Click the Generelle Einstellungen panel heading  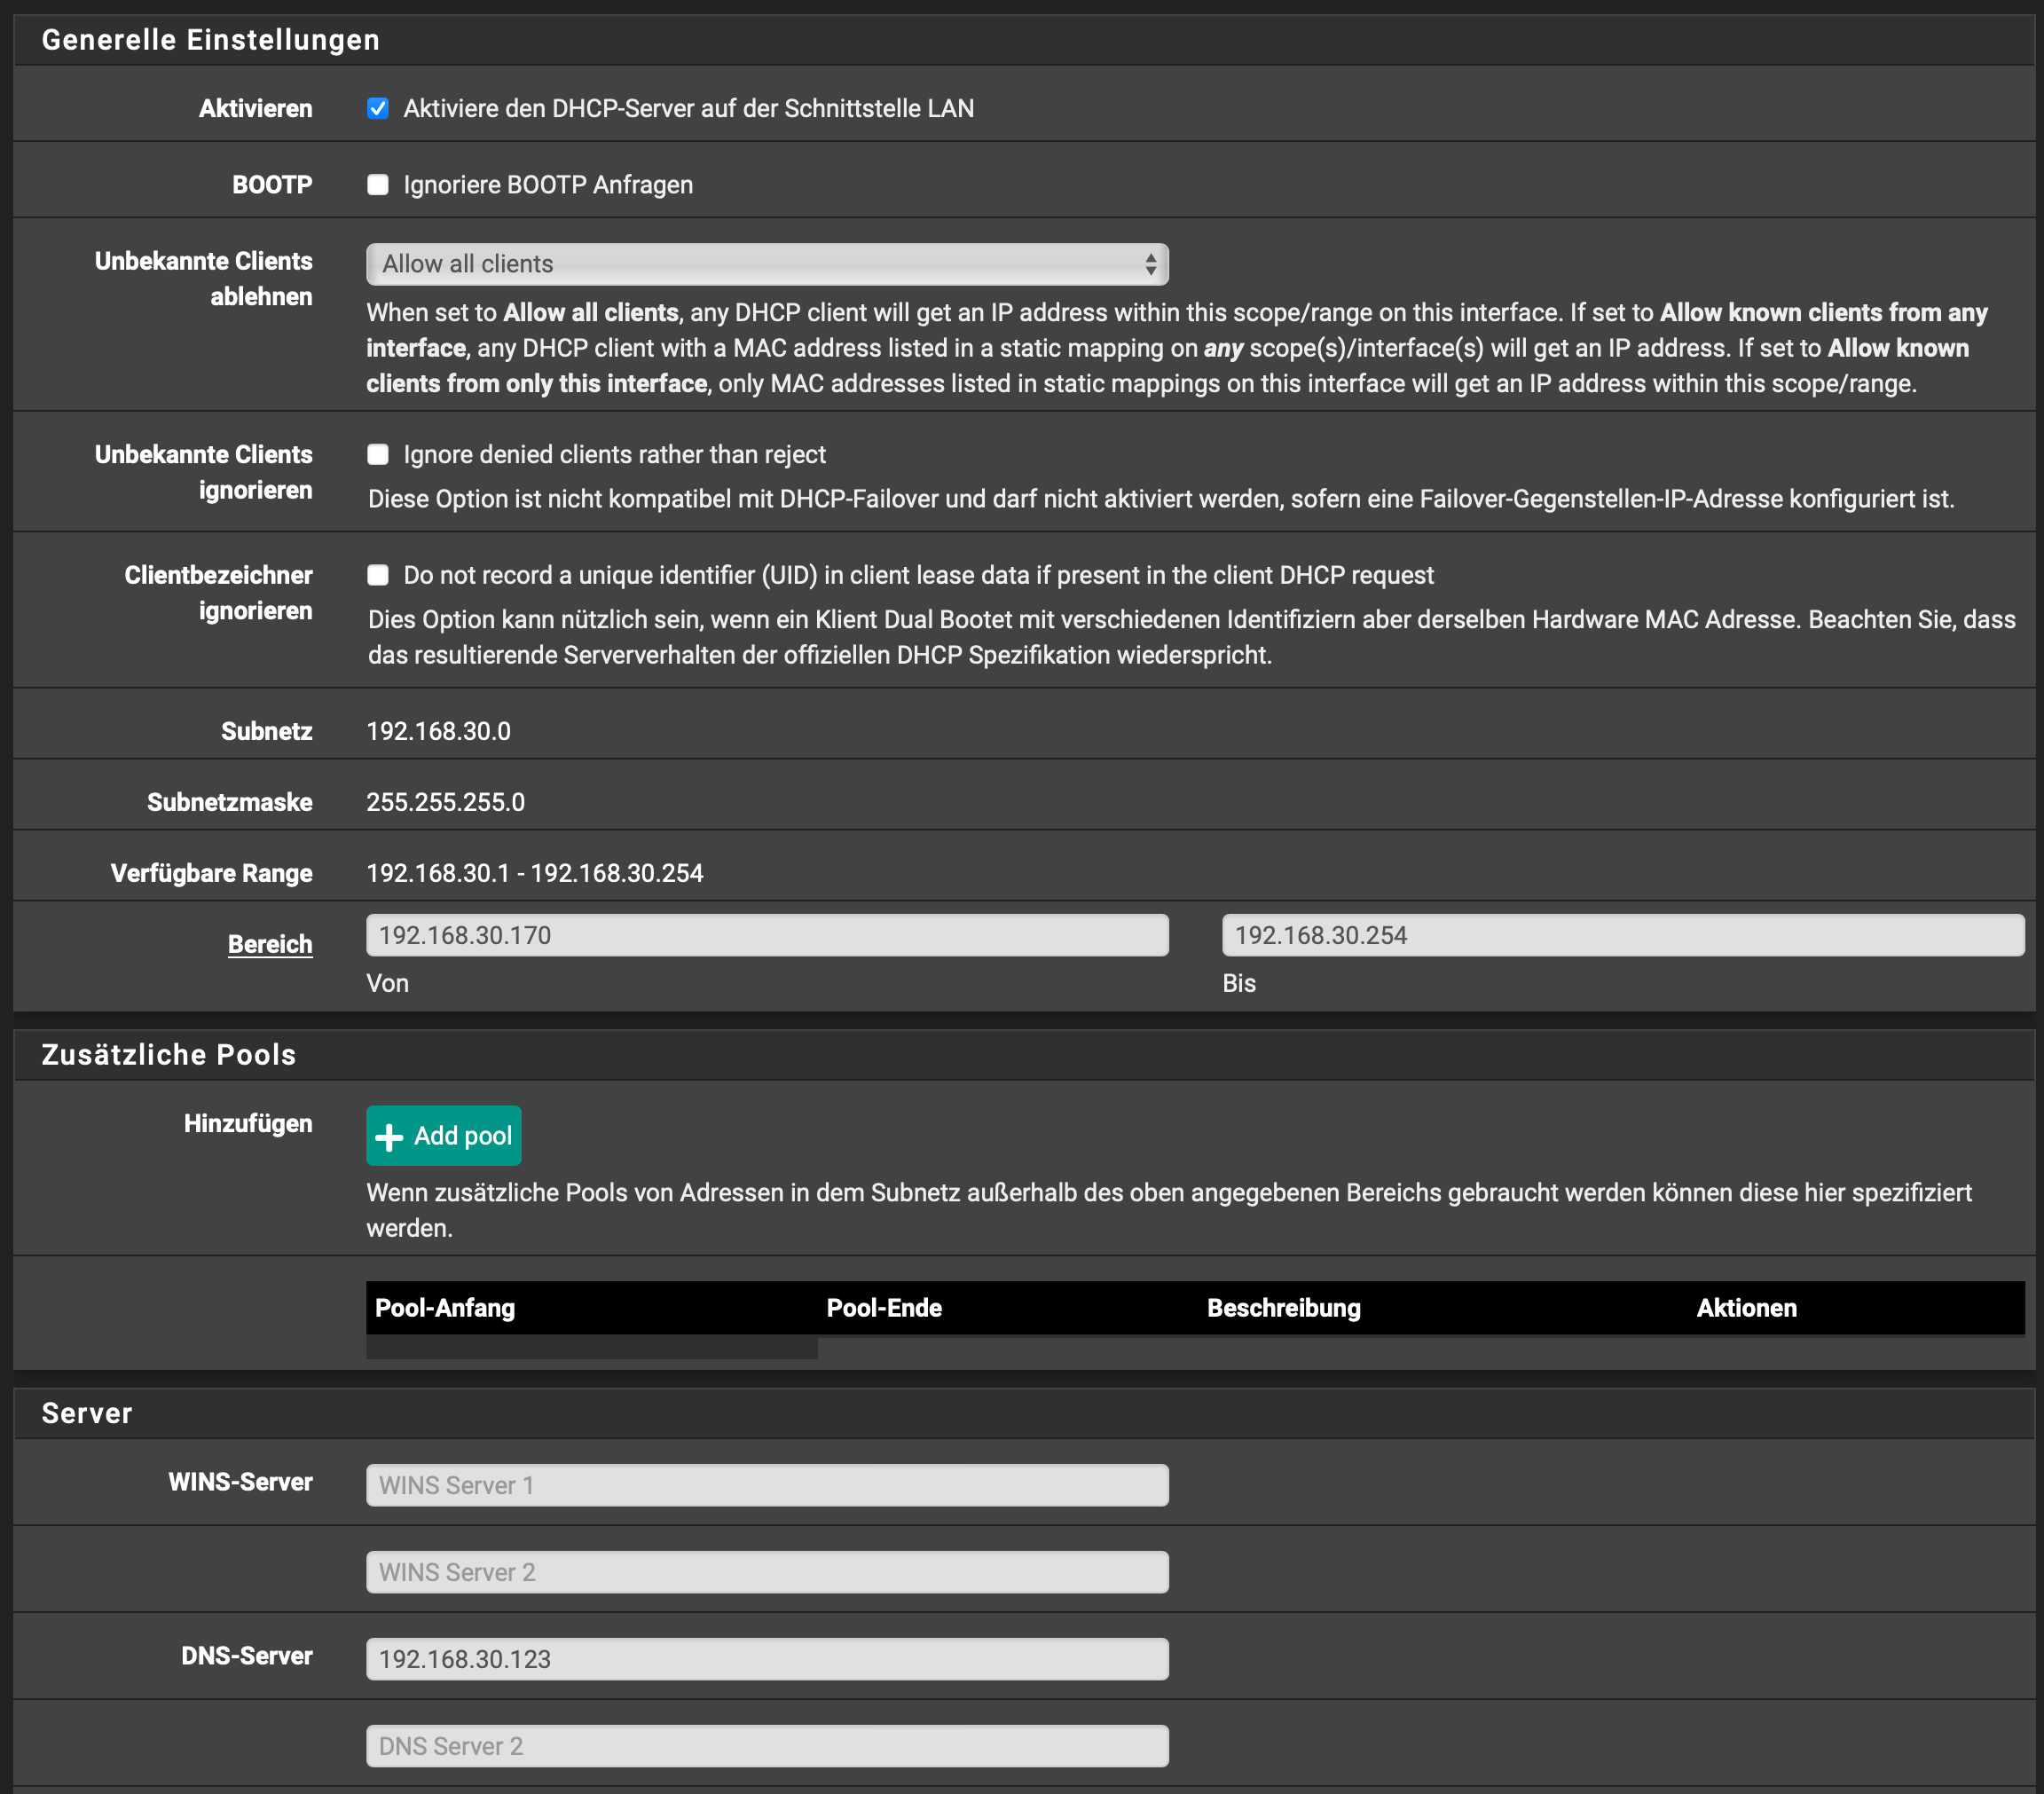click(211, 40)
